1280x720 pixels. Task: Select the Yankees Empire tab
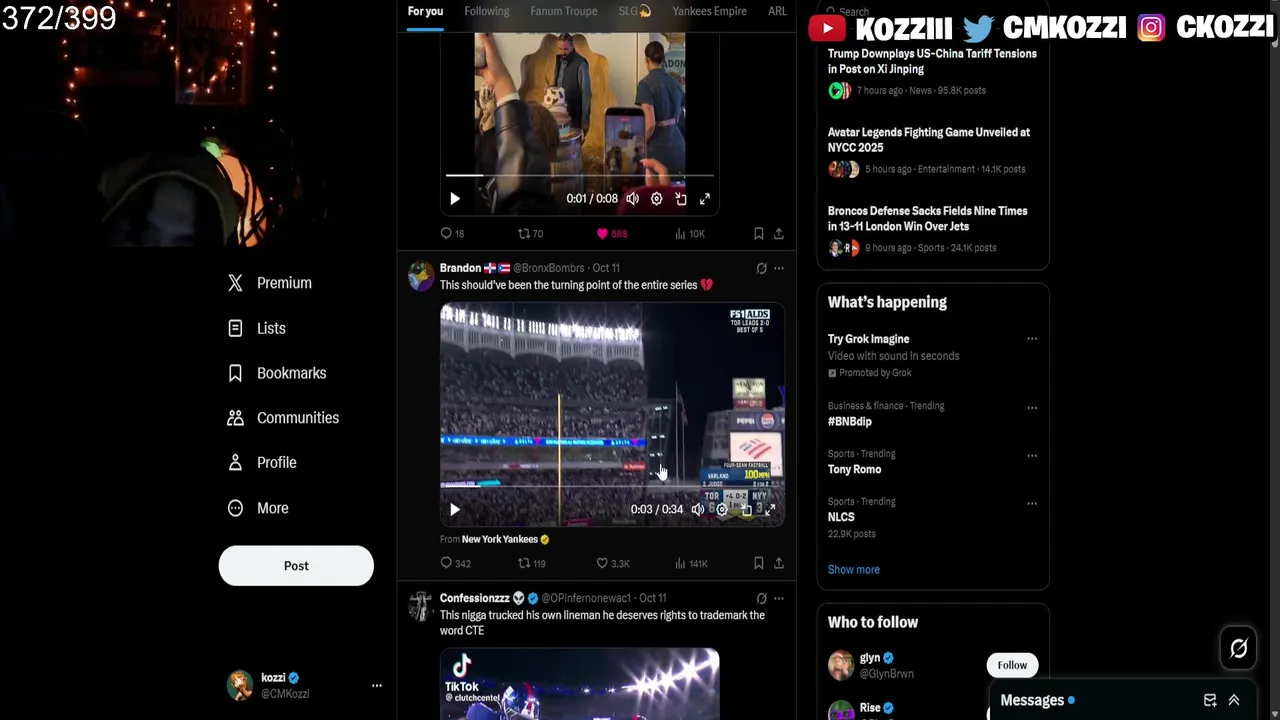click(709, 11)
